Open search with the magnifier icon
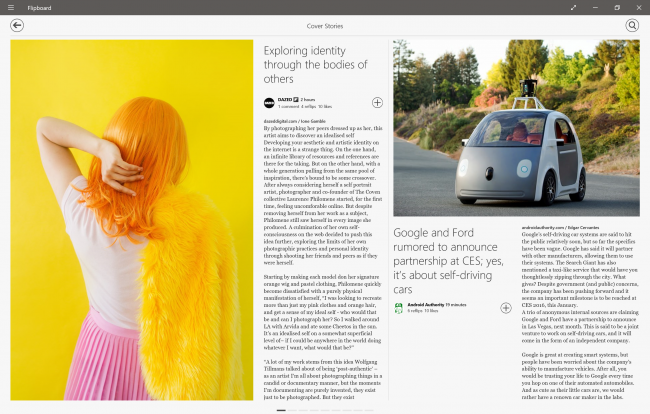Screen dimensions: 650x414 [632, 25]
